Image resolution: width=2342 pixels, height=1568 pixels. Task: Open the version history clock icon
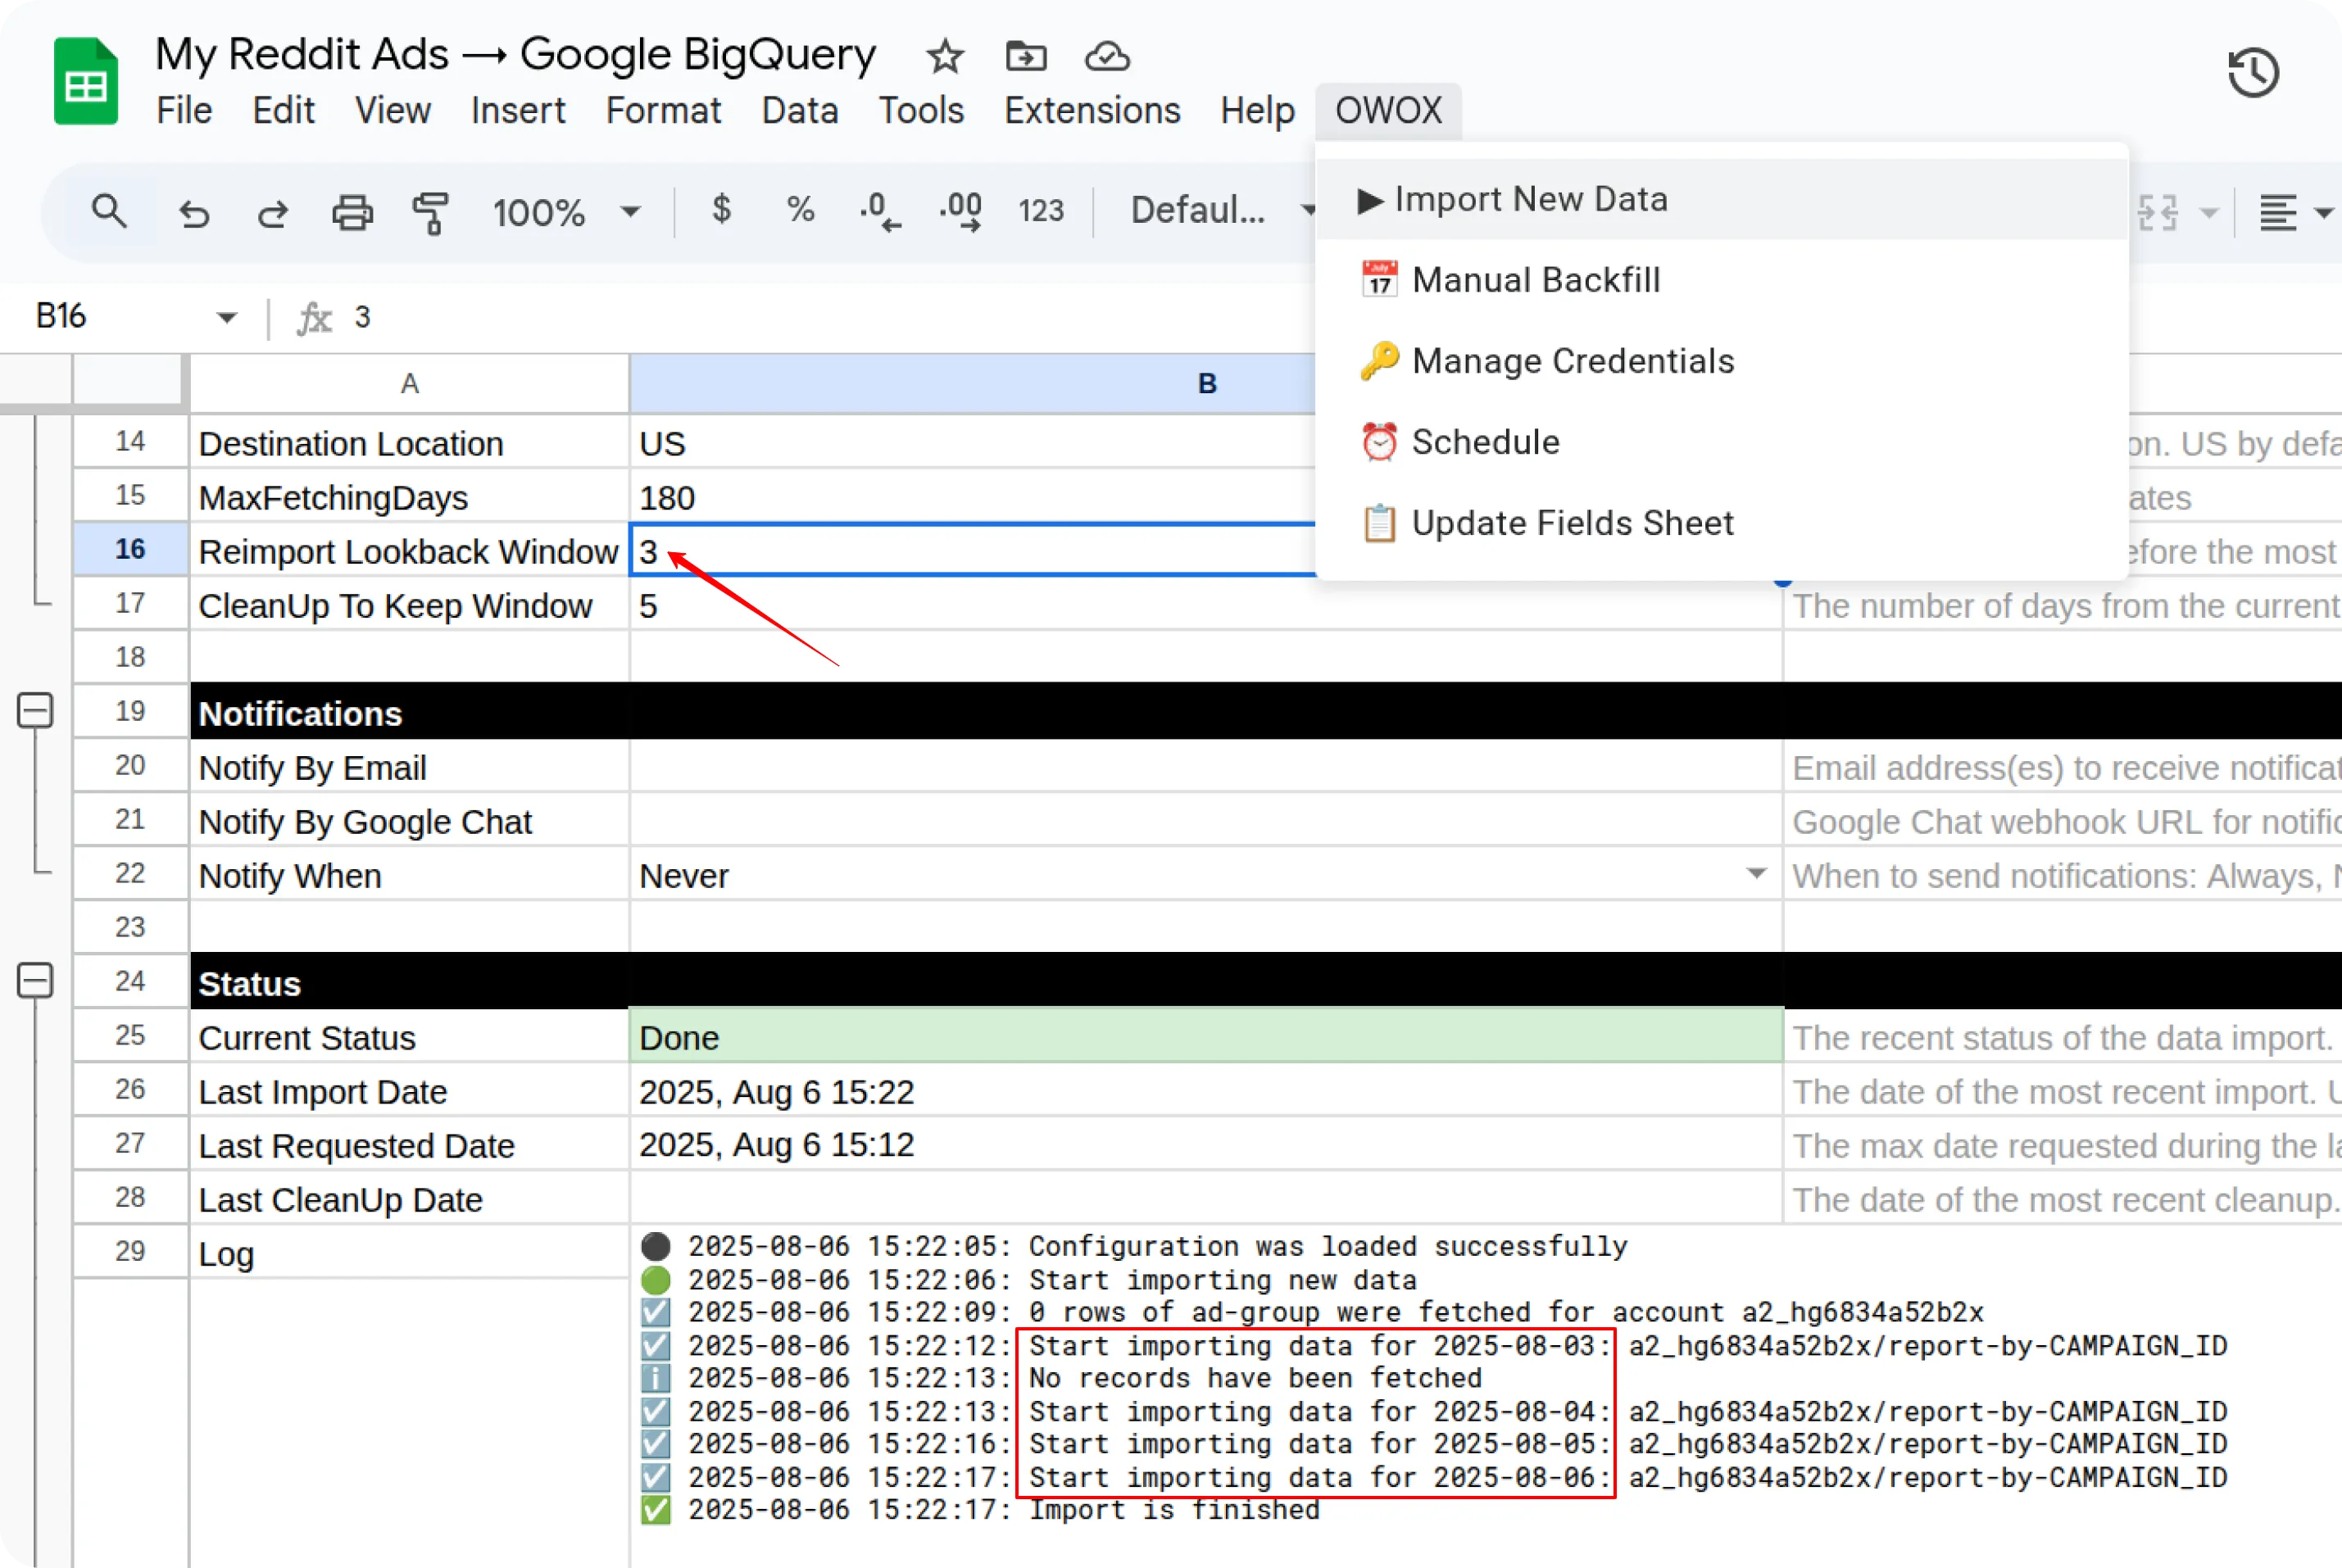tap(2253, 73)
